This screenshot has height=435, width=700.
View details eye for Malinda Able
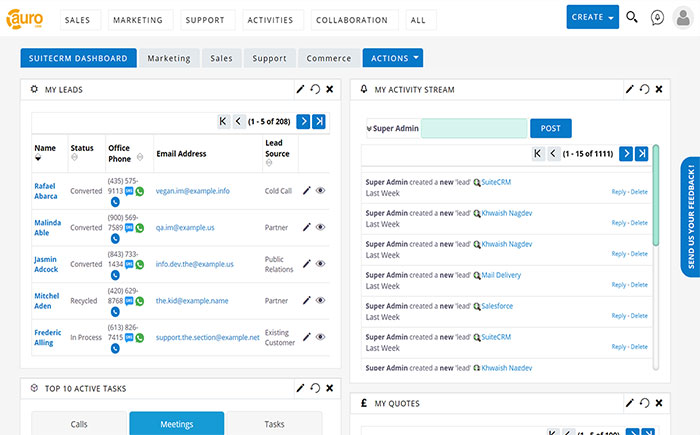point(321,227)
